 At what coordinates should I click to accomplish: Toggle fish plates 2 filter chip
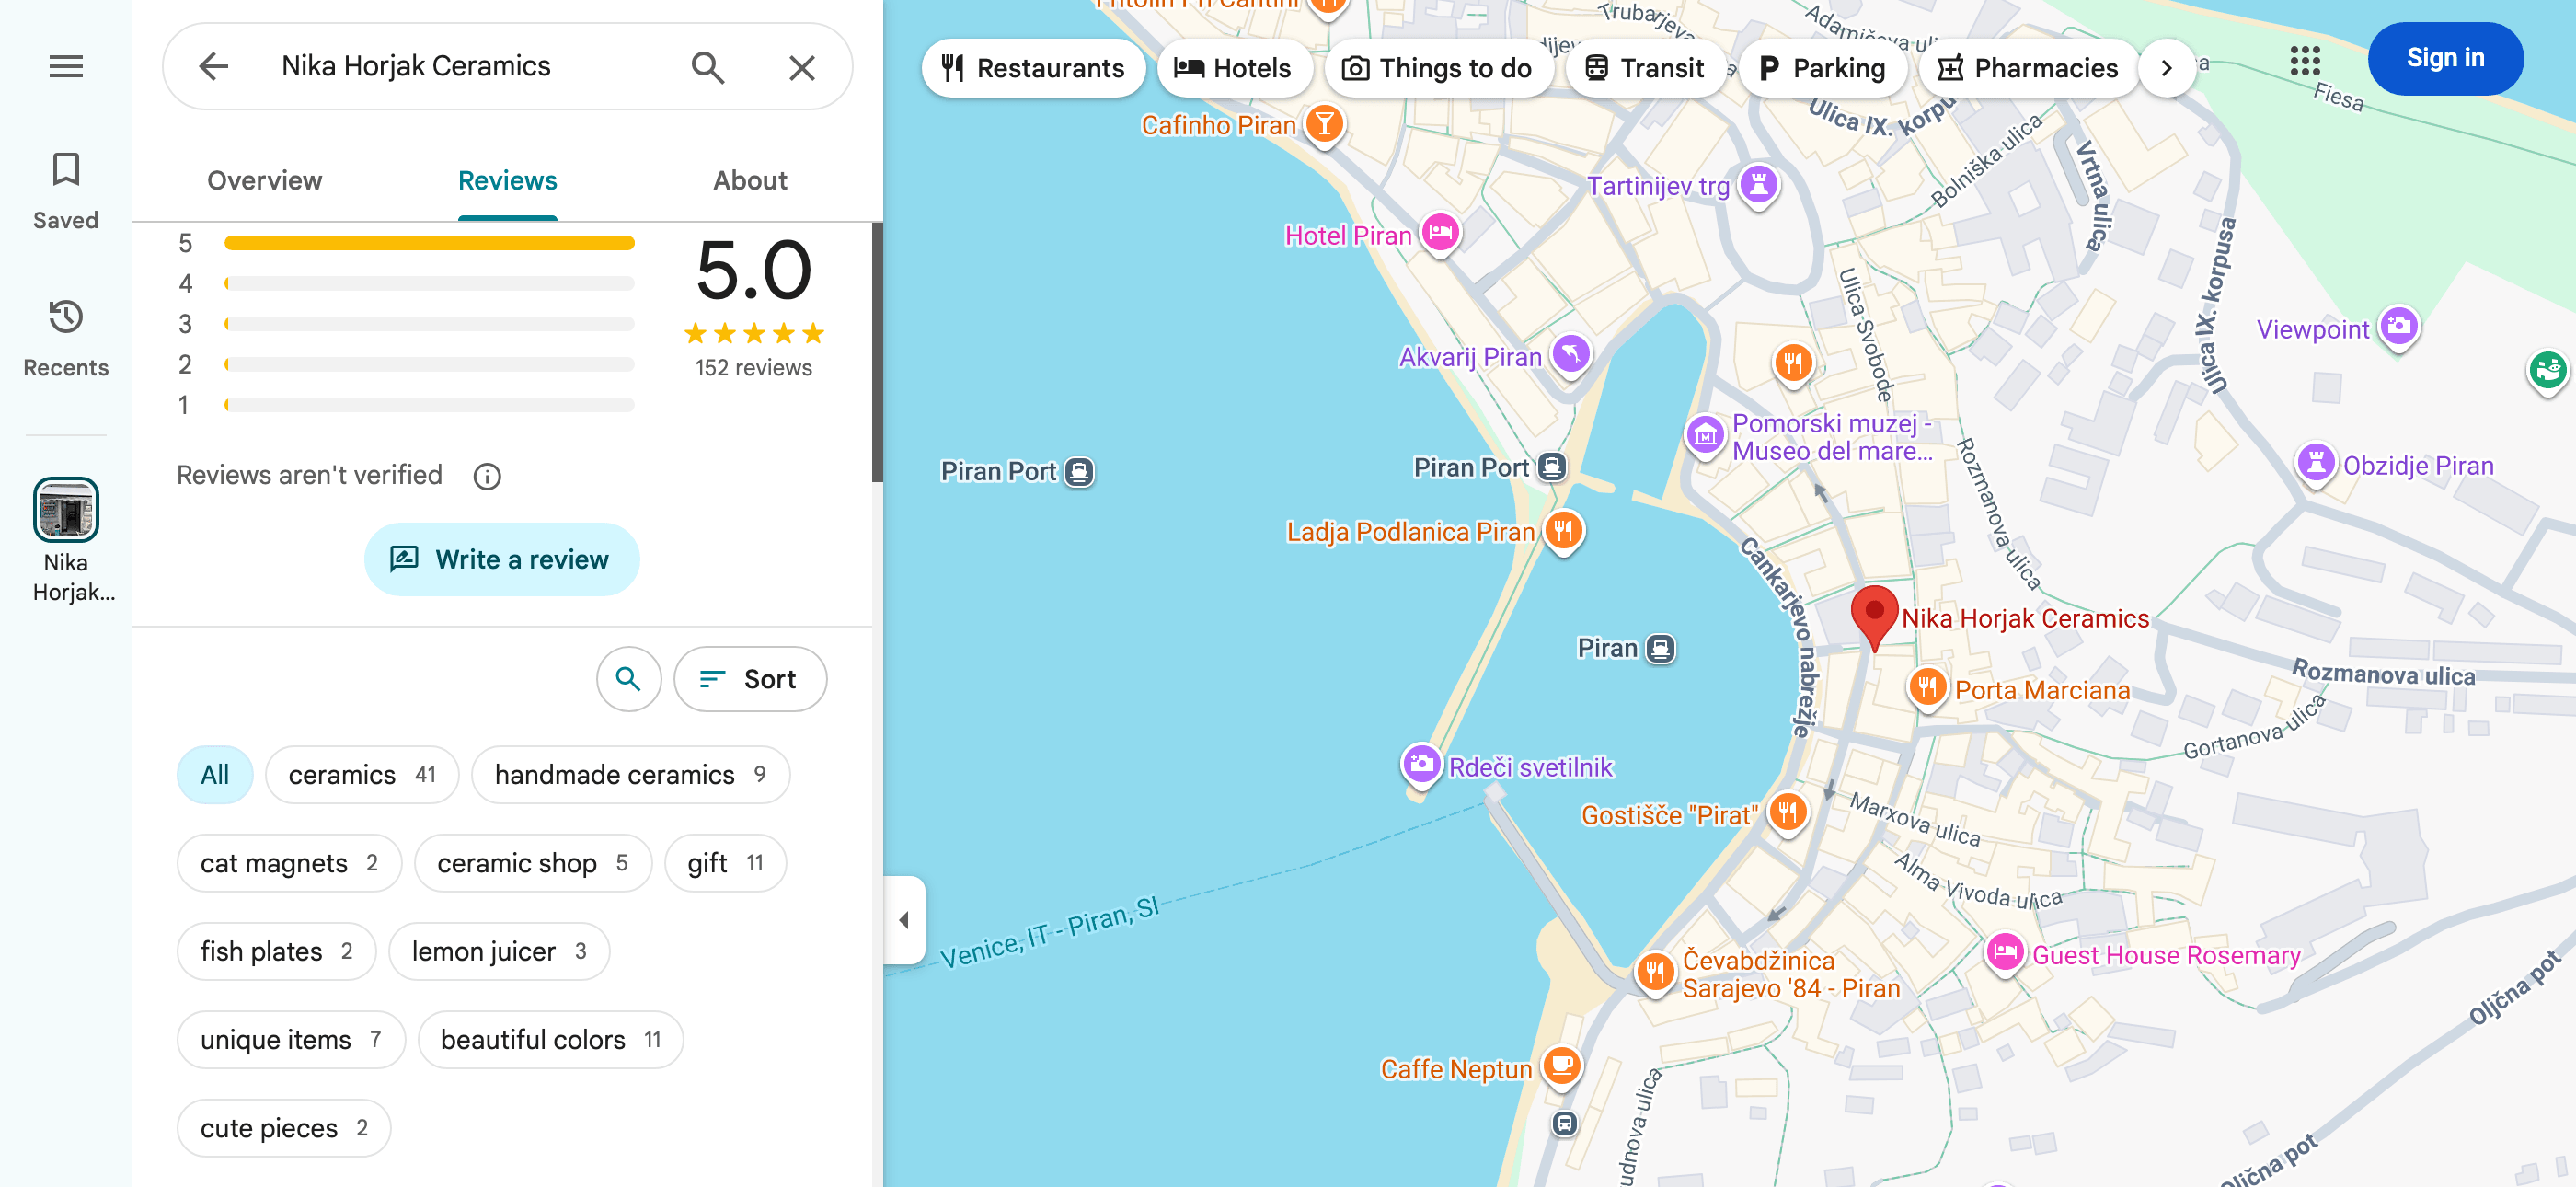(x=276, y=951)
